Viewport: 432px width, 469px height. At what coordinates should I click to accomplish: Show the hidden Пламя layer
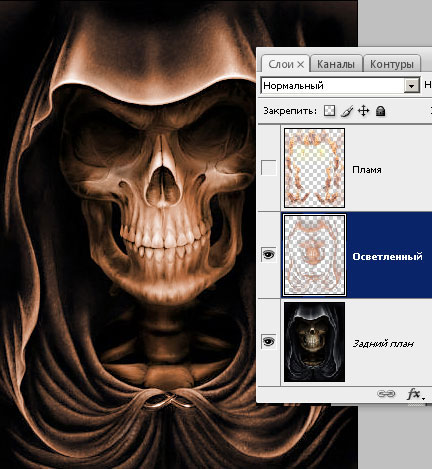(x=269, y=168)
